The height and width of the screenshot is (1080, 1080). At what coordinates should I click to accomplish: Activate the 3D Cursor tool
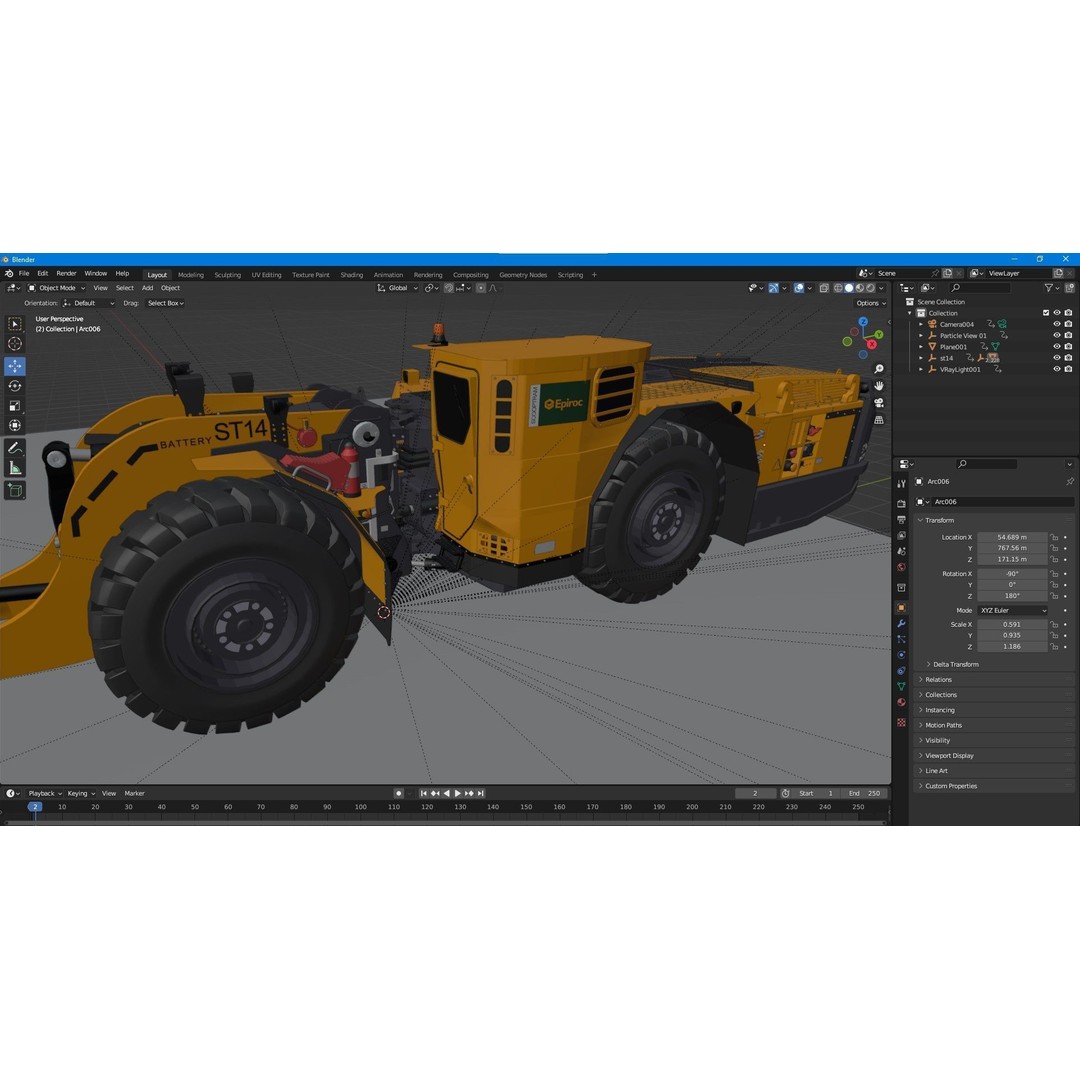14,344
